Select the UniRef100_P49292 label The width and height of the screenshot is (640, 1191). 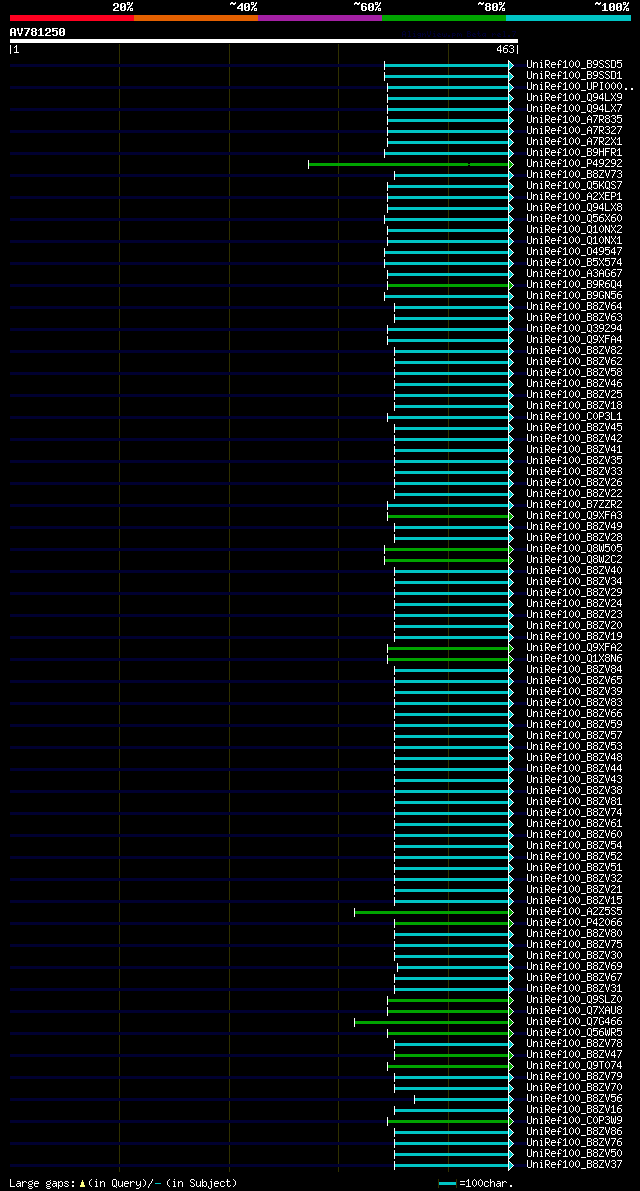574,164
